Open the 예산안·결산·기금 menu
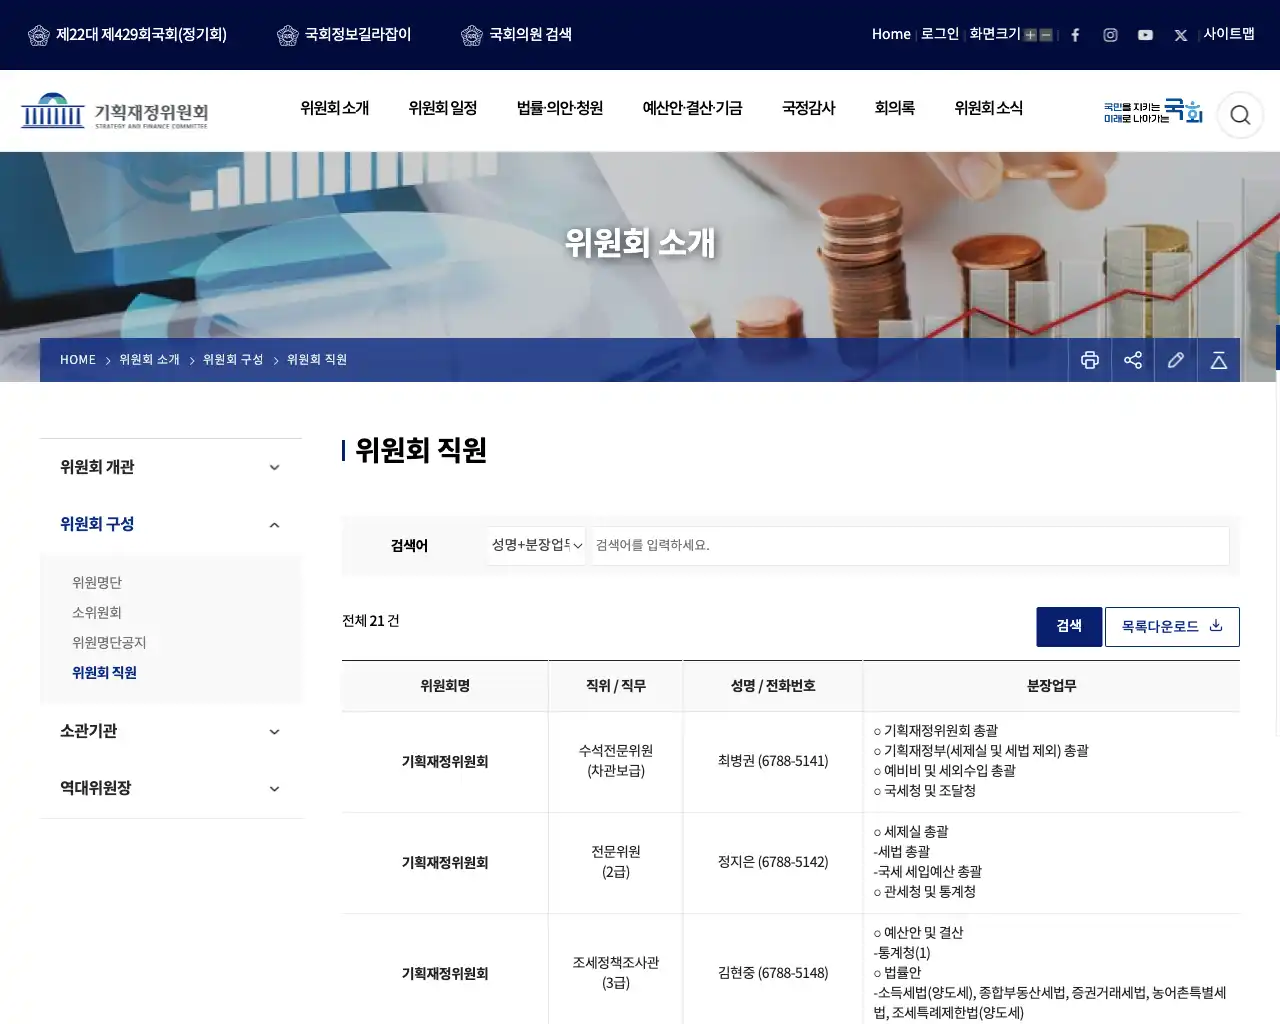Screen dimensions: 1280x1024 click(x=692, y=108)
